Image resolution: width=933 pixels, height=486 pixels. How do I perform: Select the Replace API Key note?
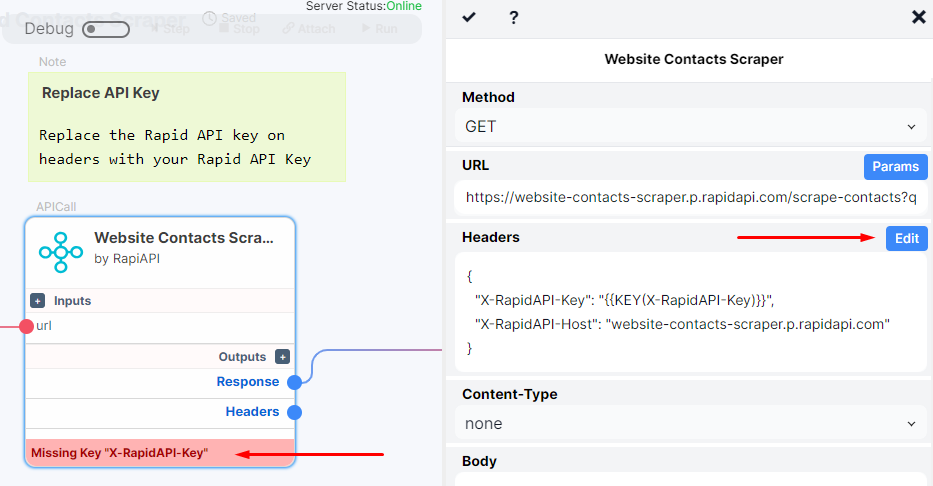click(x=187, y=127)
